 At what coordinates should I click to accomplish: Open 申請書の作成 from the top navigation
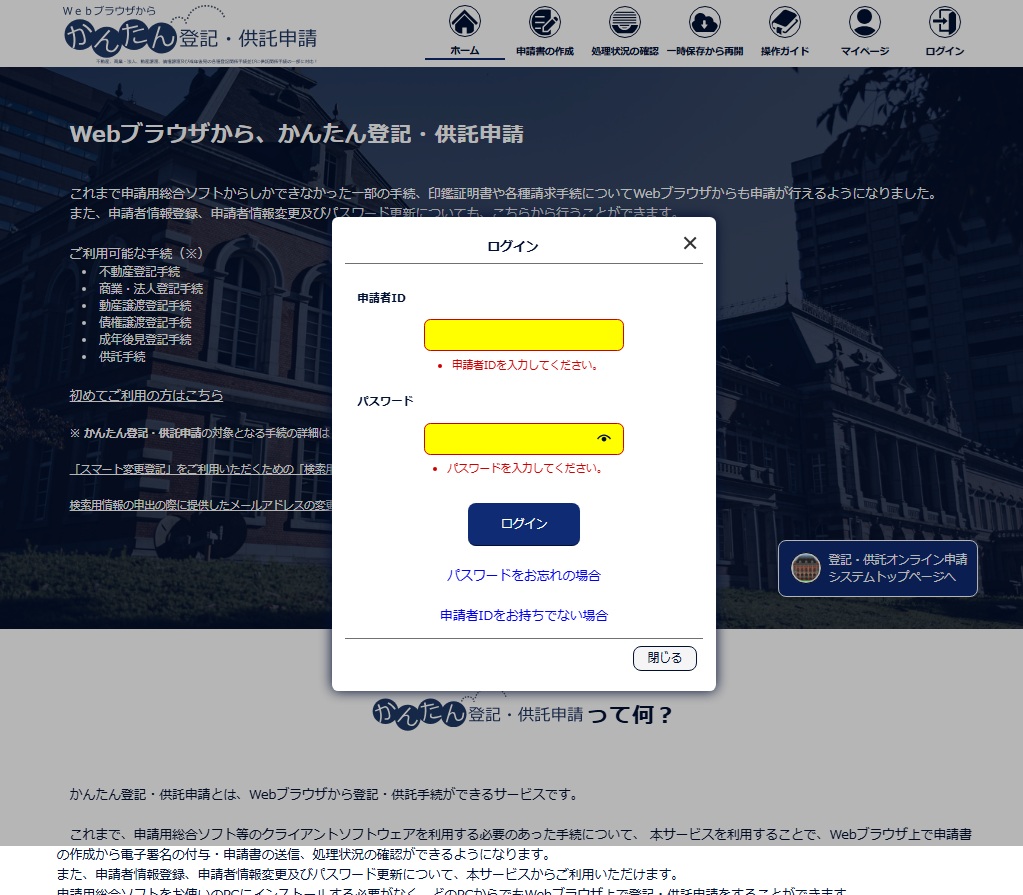coord(543,25)
